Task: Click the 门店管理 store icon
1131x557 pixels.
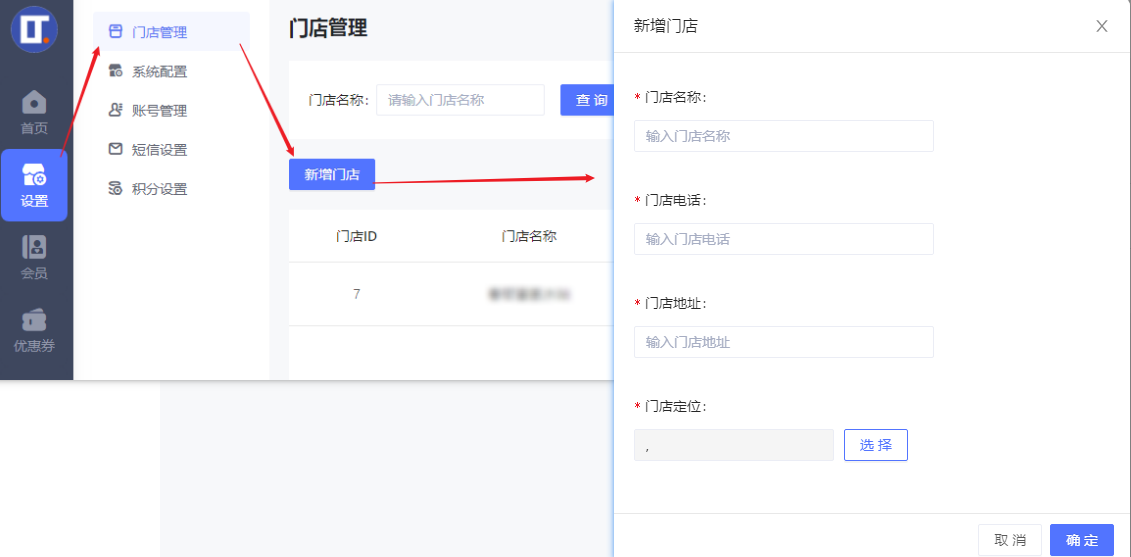Action: 115,31
